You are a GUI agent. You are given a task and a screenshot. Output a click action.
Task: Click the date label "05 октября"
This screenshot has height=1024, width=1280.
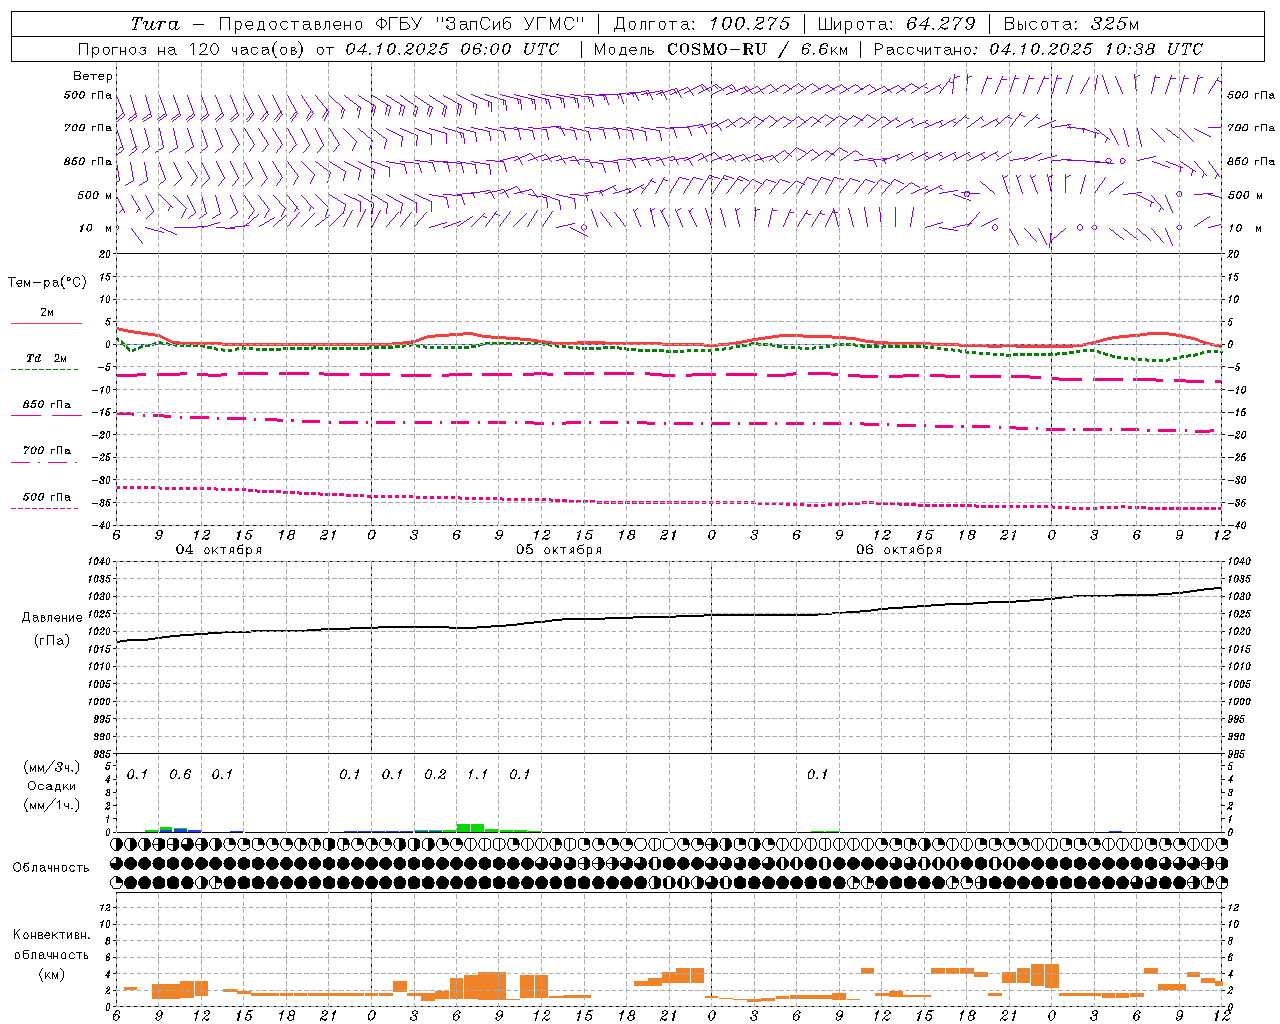(x=559, y=550)
